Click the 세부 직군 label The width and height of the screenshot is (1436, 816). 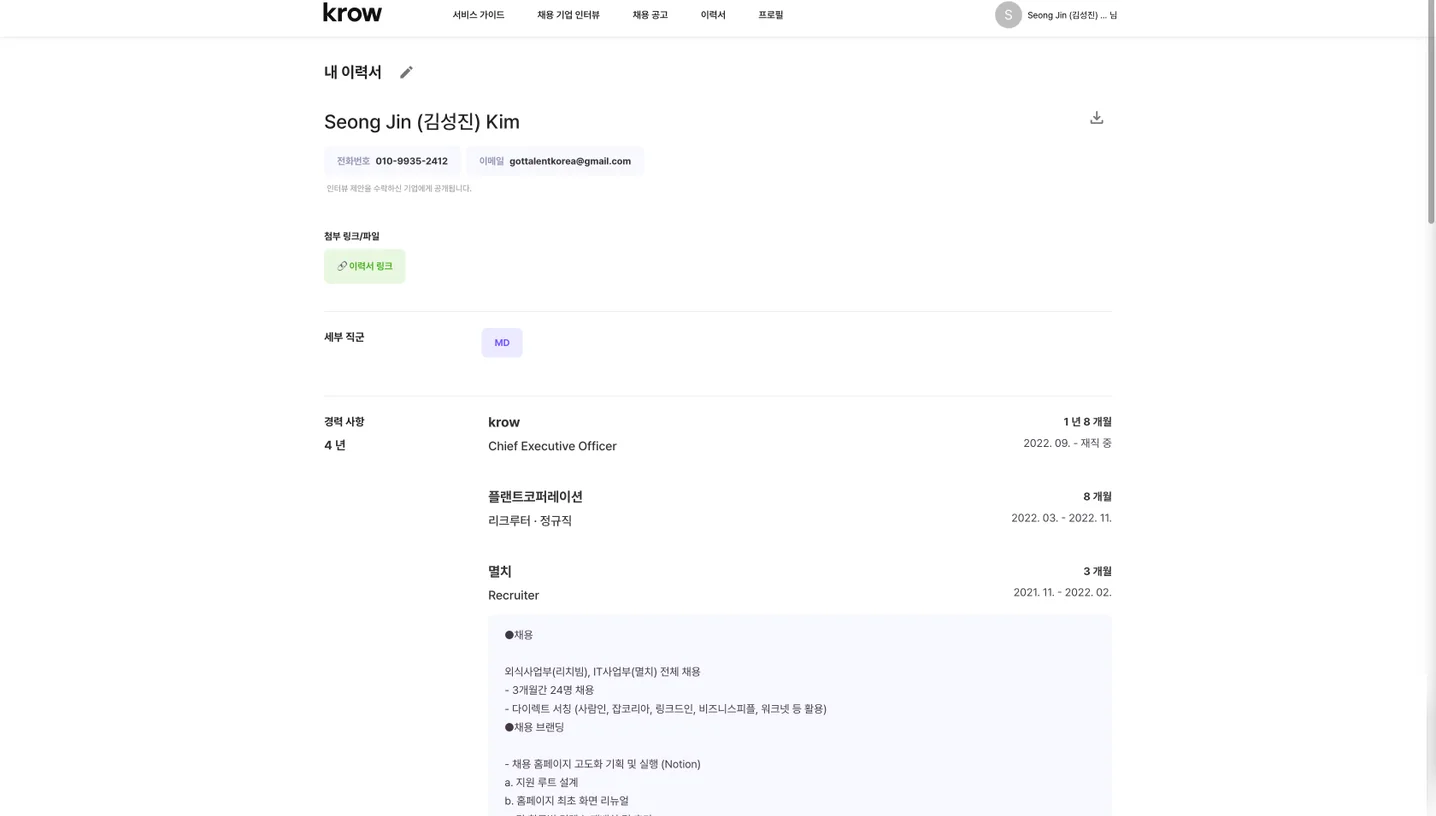[x=344, y=337]
